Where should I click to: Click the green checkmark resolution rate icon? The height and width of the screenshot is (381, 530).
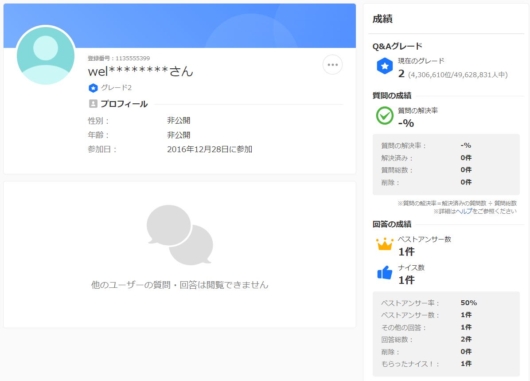[x=385, y=116]
